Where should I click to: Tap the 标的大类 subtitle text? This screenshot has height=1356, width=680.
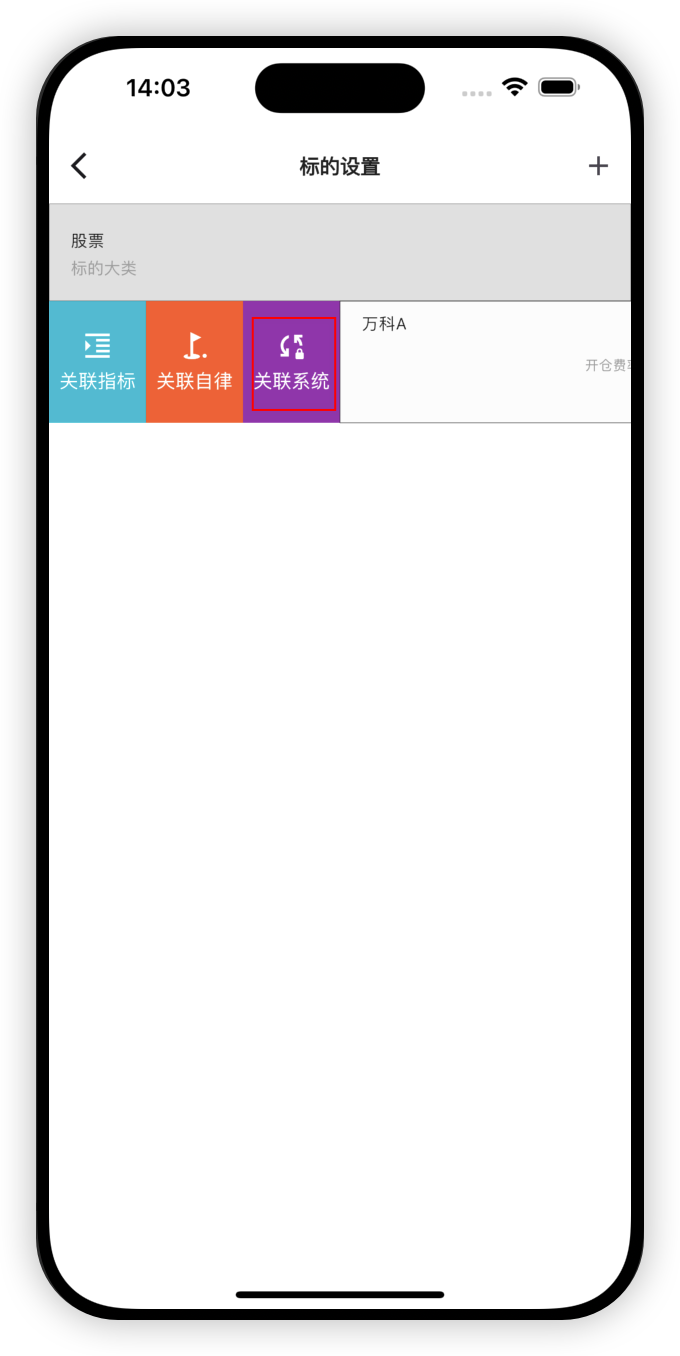click(x=103, y=269)
